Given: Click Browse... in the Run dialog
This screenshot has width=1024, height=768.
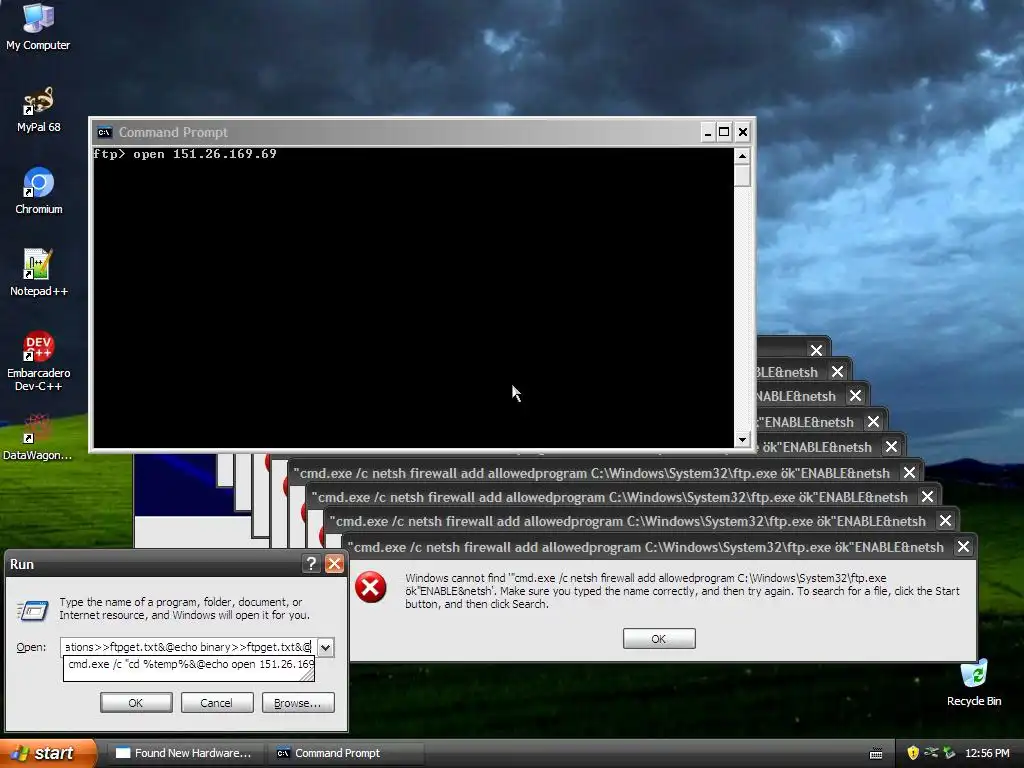Looking at the screenshot, I should pyautogui.click(x=298, y=703).
